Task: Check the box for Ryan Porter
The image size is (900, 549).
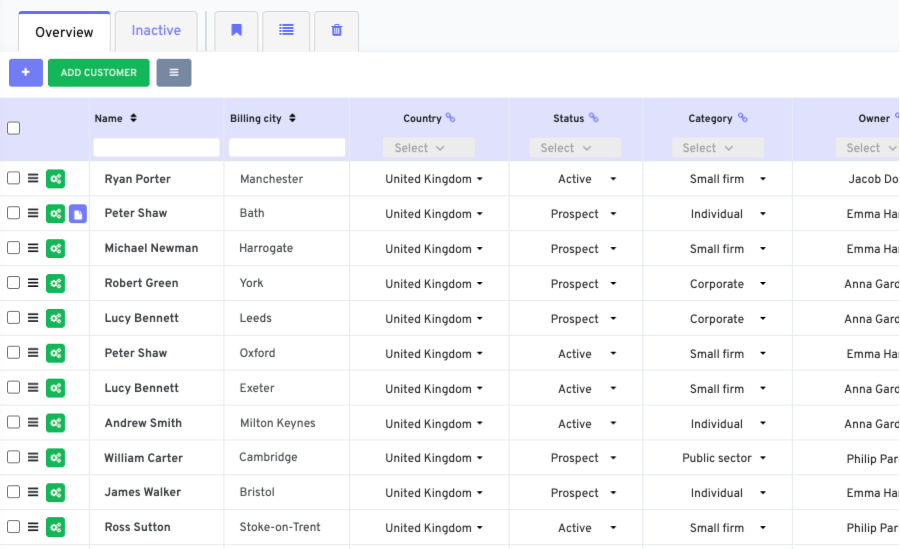Action: 13,178
